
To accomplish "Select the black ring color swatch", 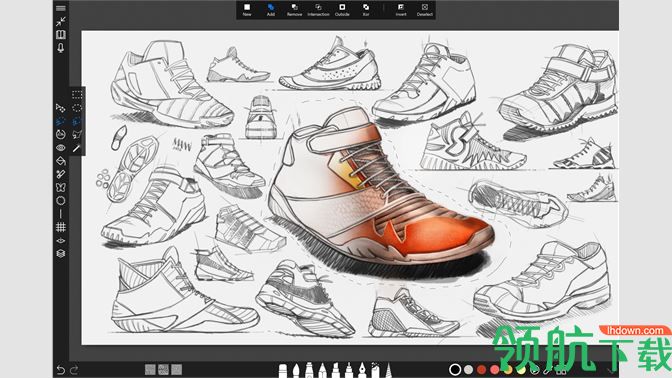I will [455, 369].
